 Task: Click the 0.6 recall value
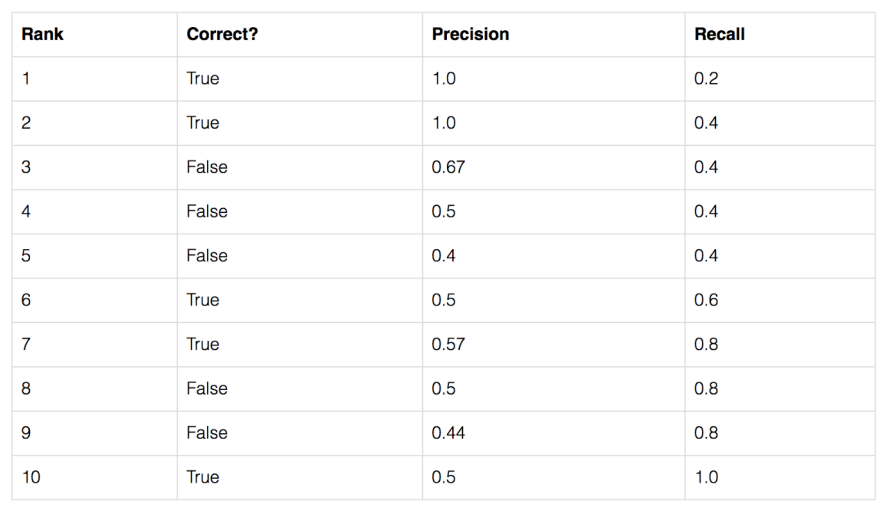(x=706, y=300)
